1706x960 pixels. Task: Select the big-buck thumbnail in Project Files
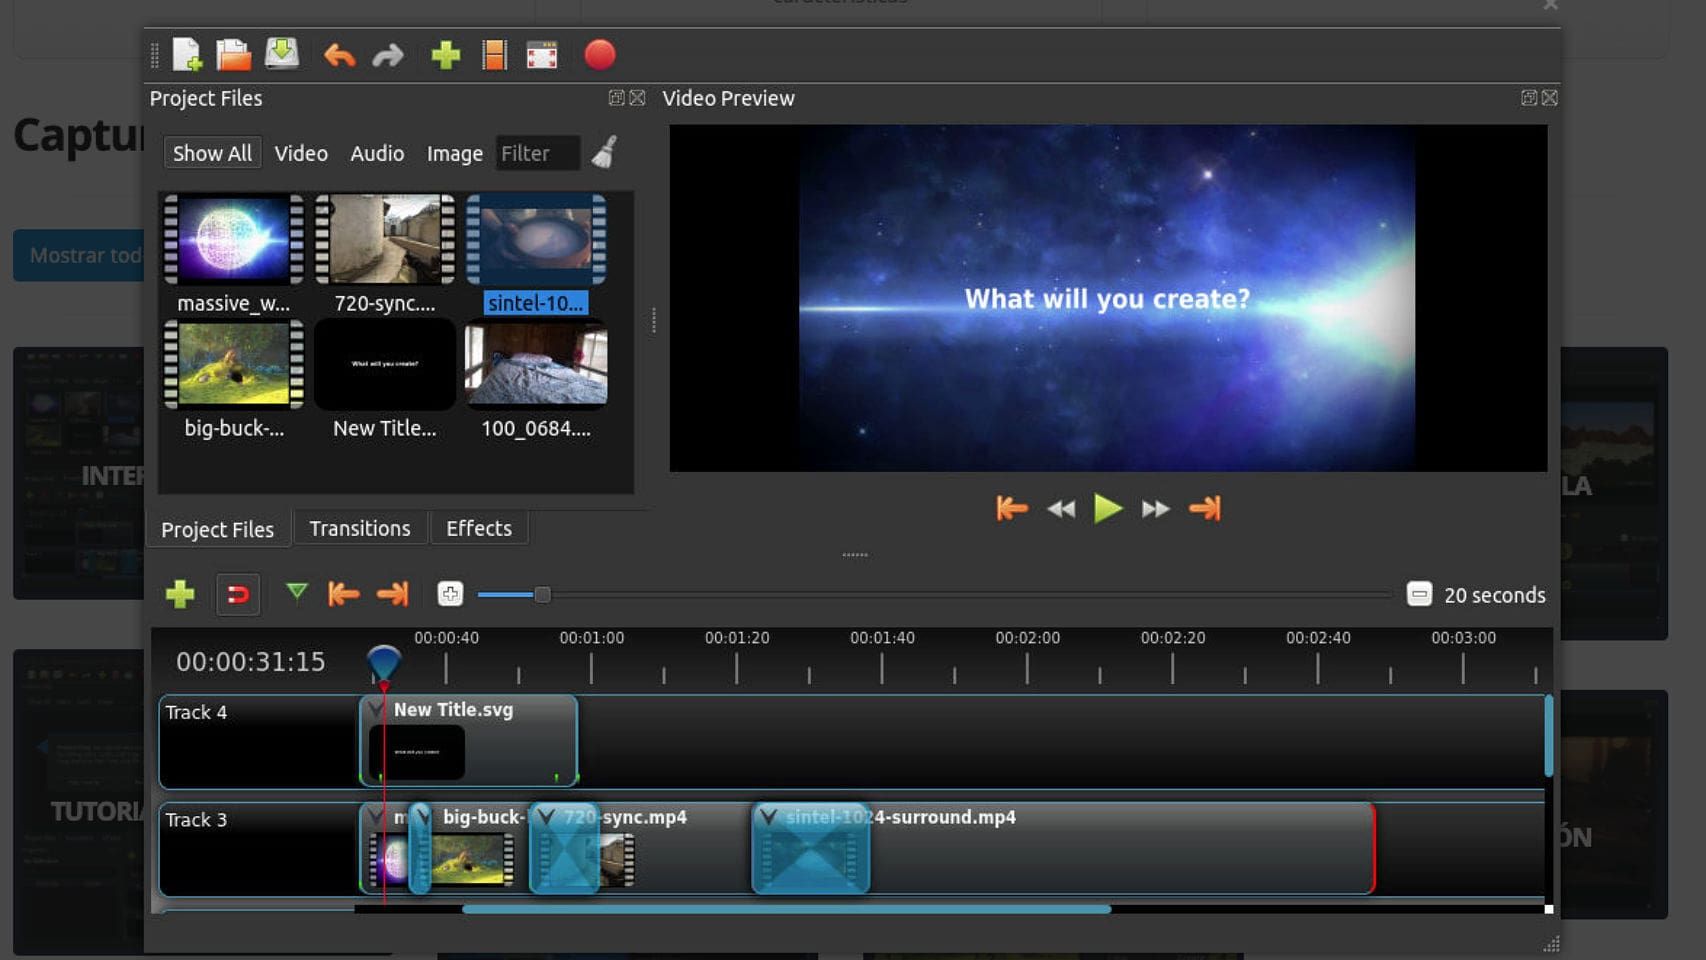tap(234, 365)
